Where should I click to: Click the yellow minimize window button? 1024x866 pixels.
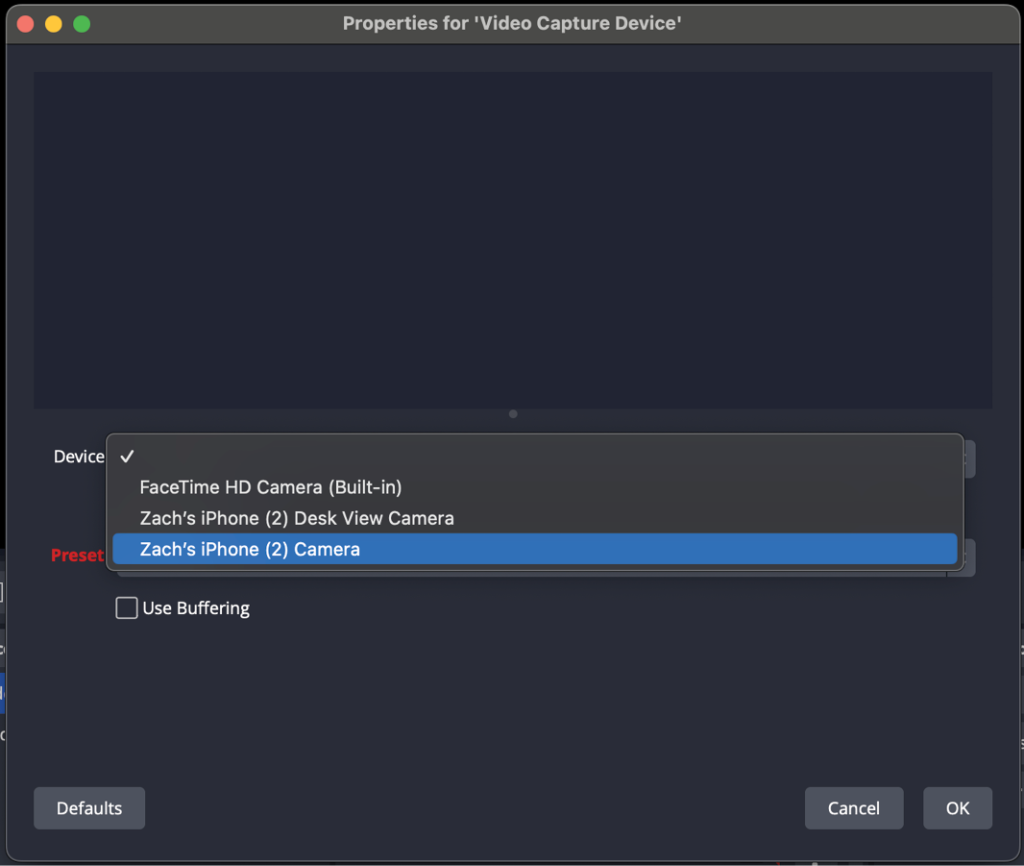[54, 23]
